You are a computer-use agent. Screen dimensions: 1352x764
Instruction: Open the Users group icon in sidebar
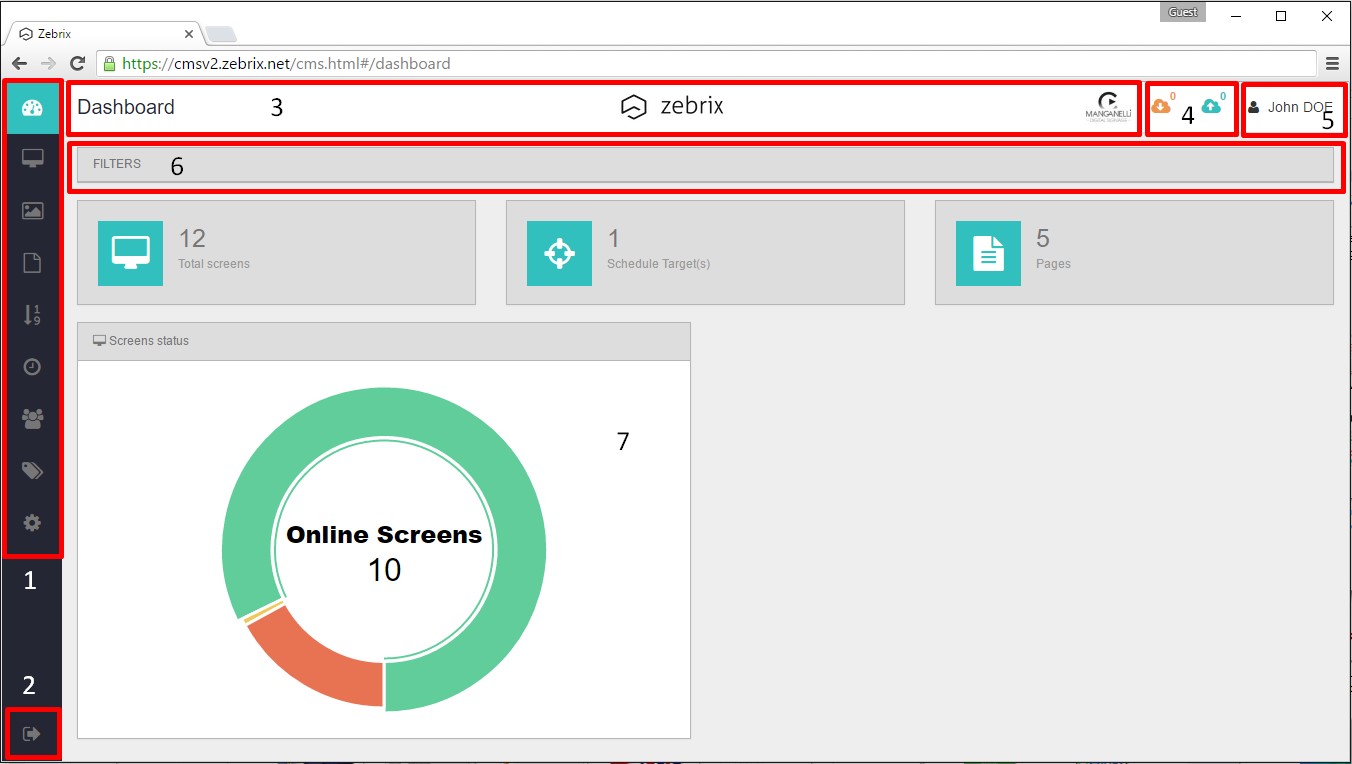(33, 419)
